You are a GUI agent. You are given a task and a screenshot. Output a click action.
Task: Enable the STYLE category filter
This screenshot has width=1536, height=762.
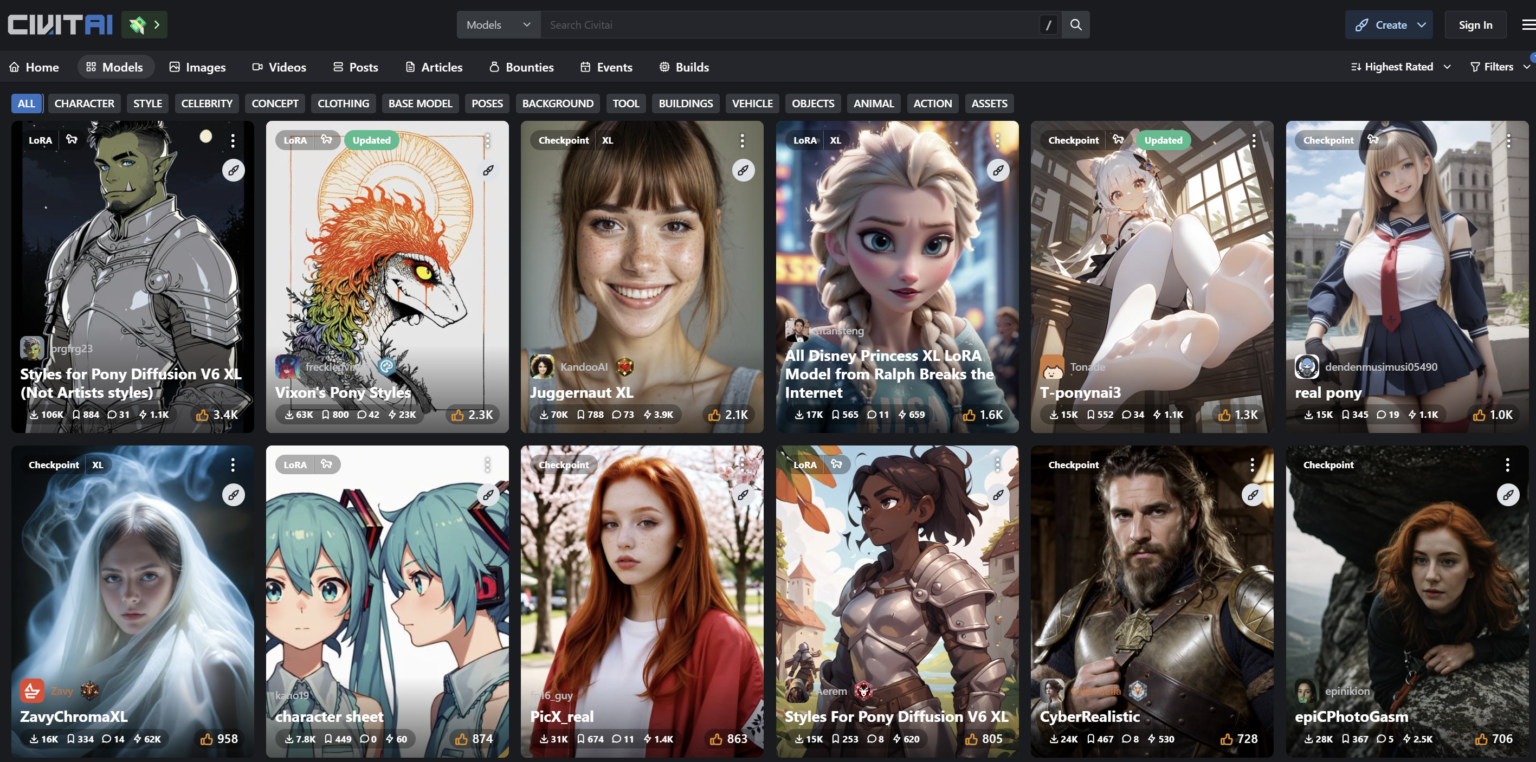[148, 103]
